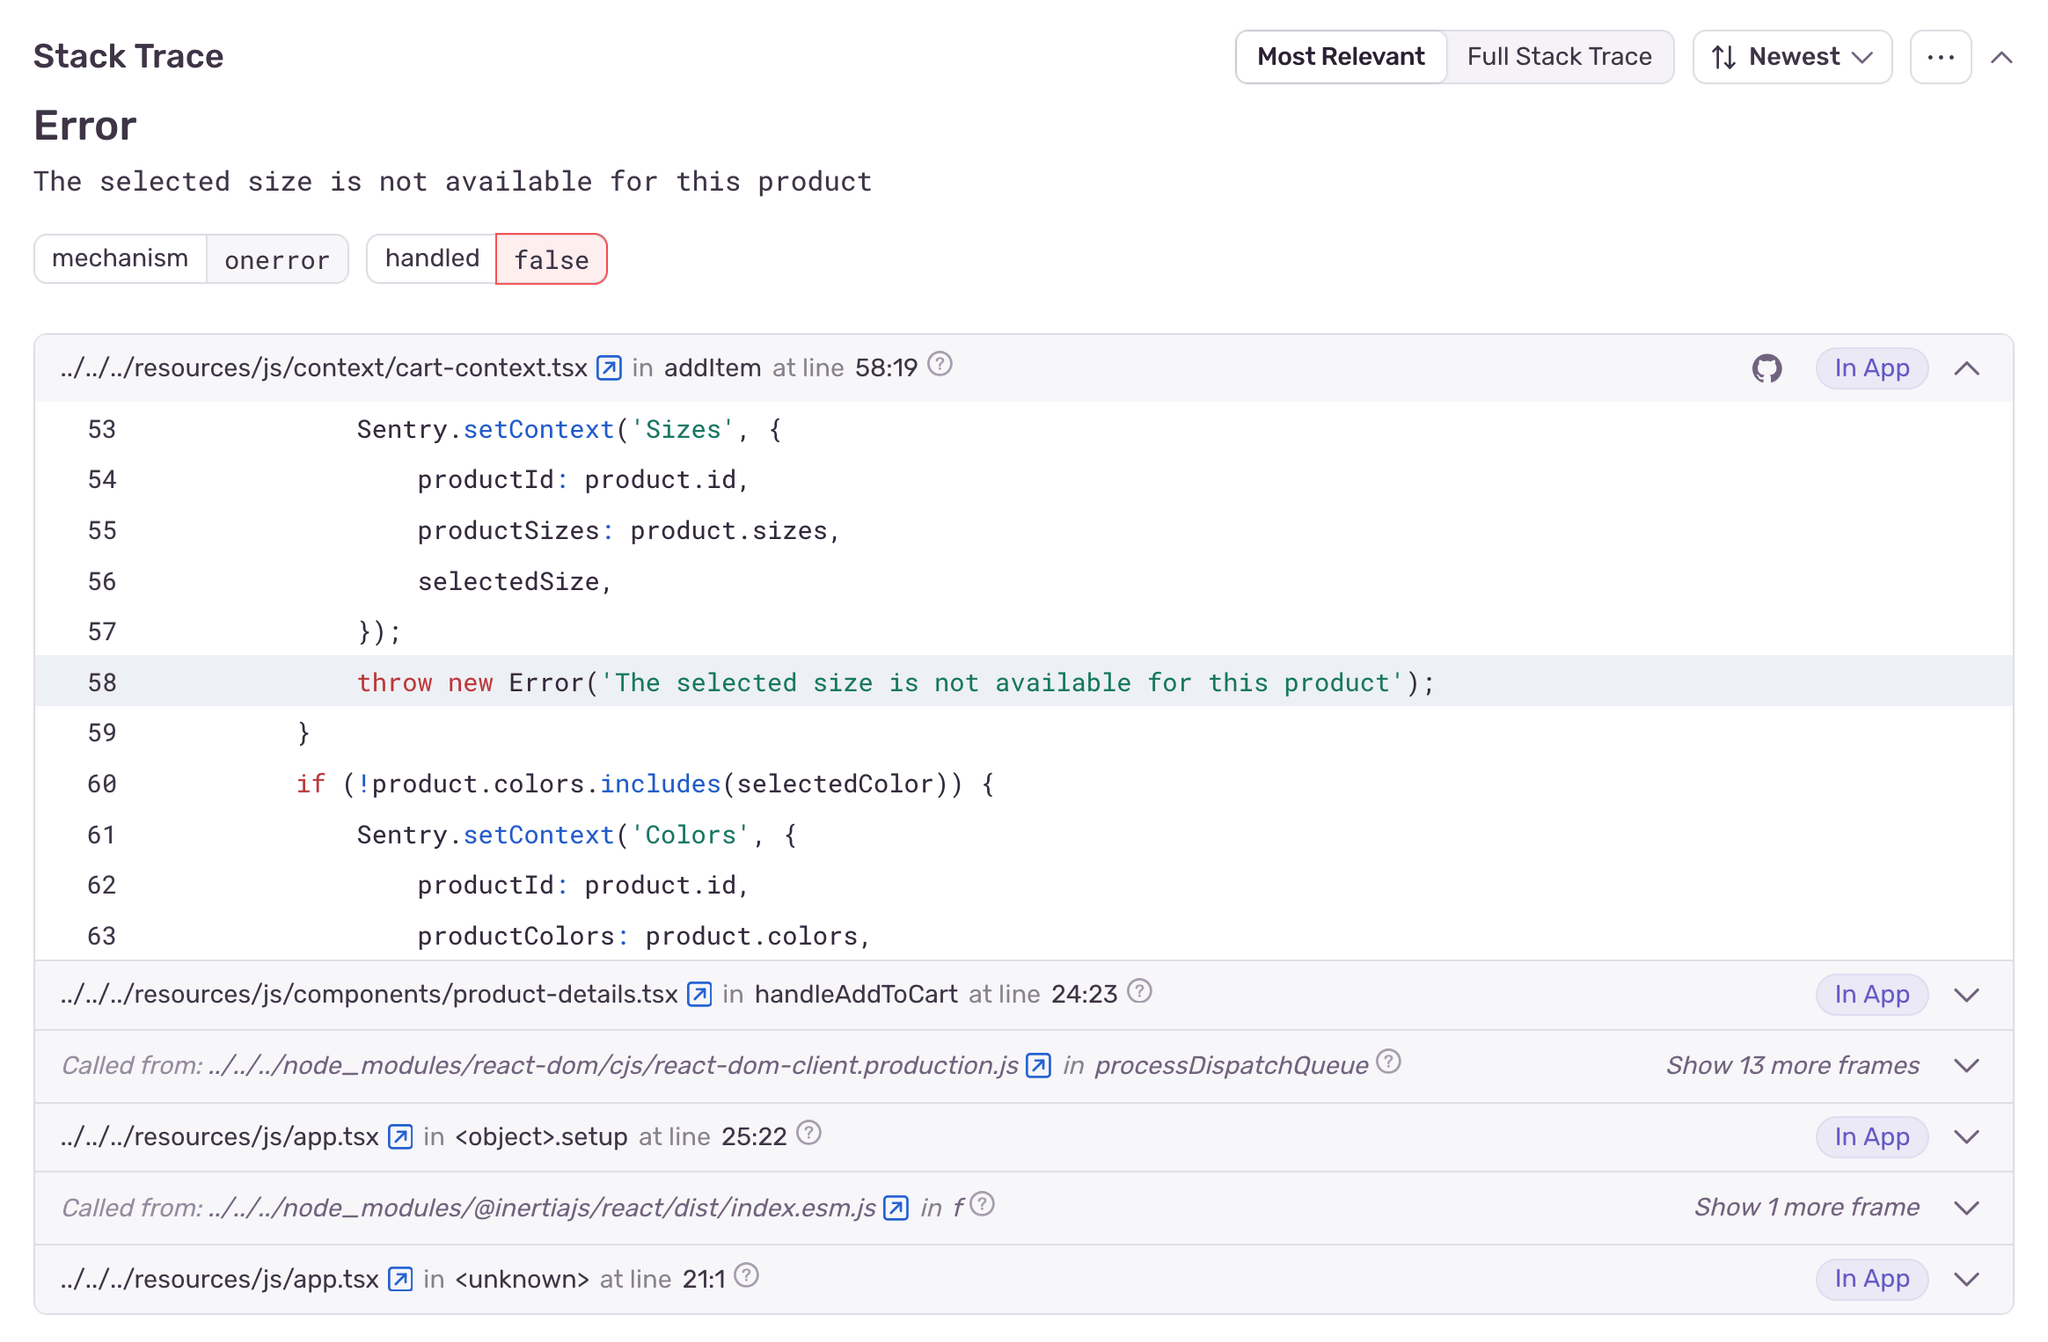The width and height of the screenshot is (2048, 1342).
Task: Click the handled tag key
Action: 432,259
